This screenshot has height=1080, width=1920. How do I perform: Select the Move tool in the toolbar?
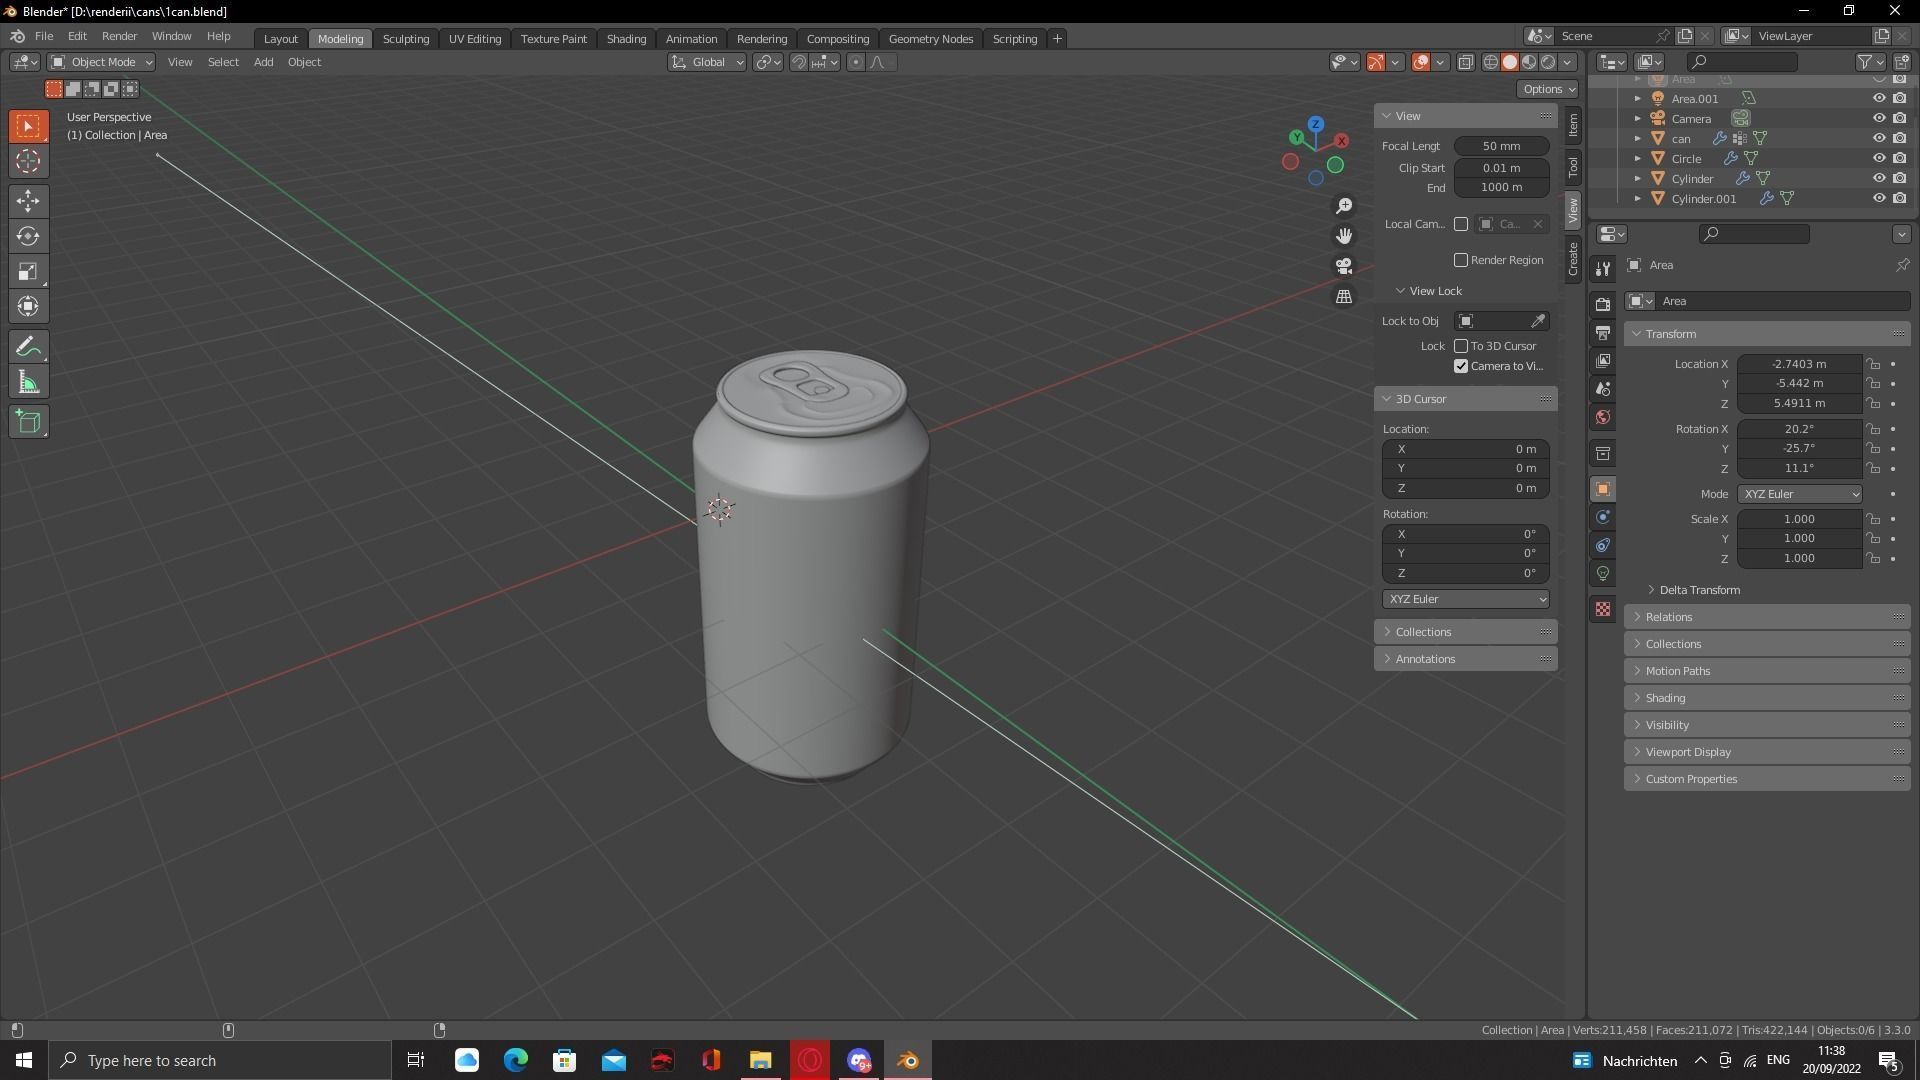point(28,201)
